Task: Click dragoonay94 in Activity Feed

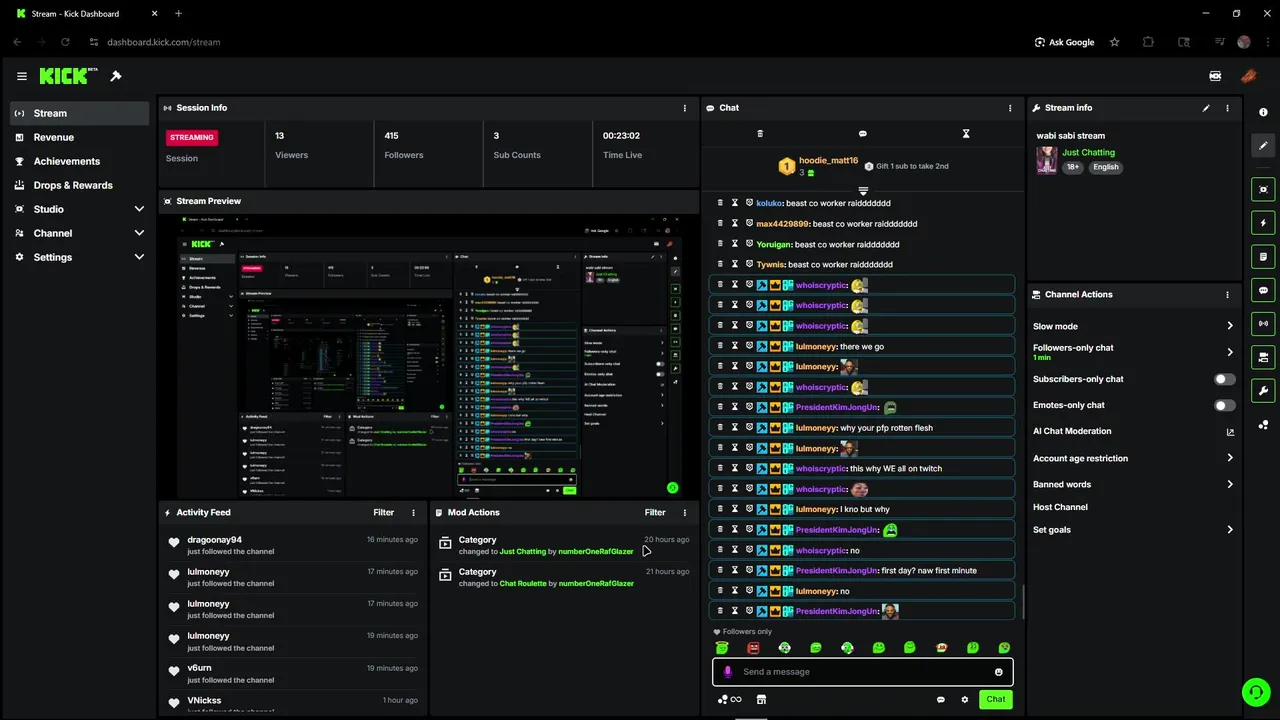Action: [x=215, y=540]
